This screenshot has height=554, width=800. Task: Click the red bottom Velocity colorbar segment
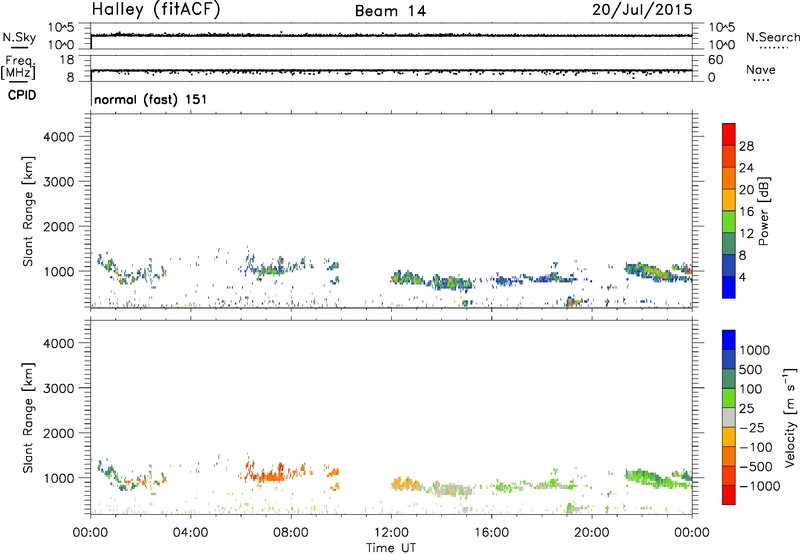[x=729, y=495]
